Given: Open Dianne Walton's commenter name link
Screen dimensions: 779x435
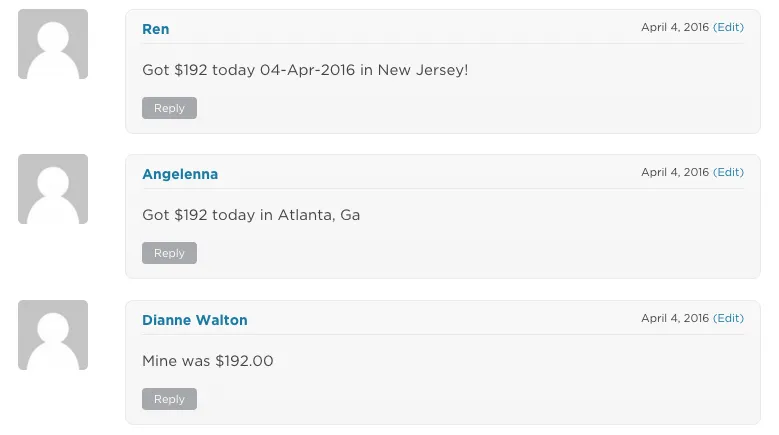Looking at the screenshot, I should click(195, 320).
